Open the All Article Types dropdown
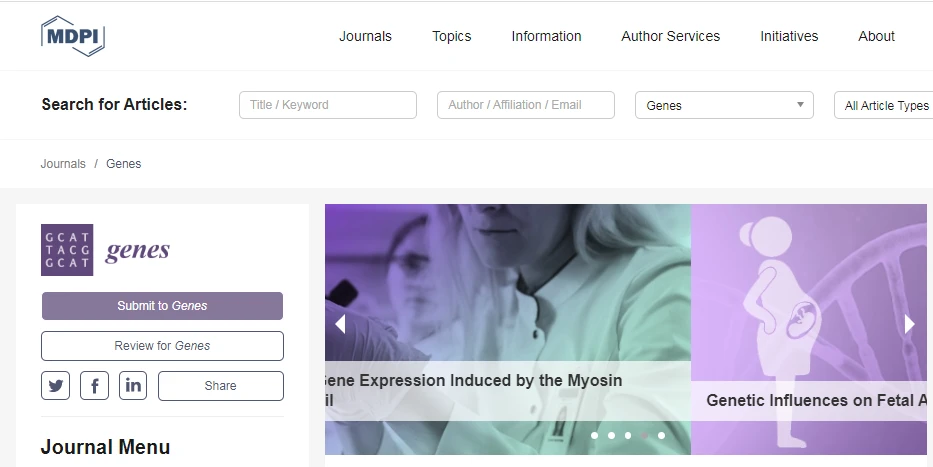Viewport: 933px width, 467px height. click(x=884, y=105)
